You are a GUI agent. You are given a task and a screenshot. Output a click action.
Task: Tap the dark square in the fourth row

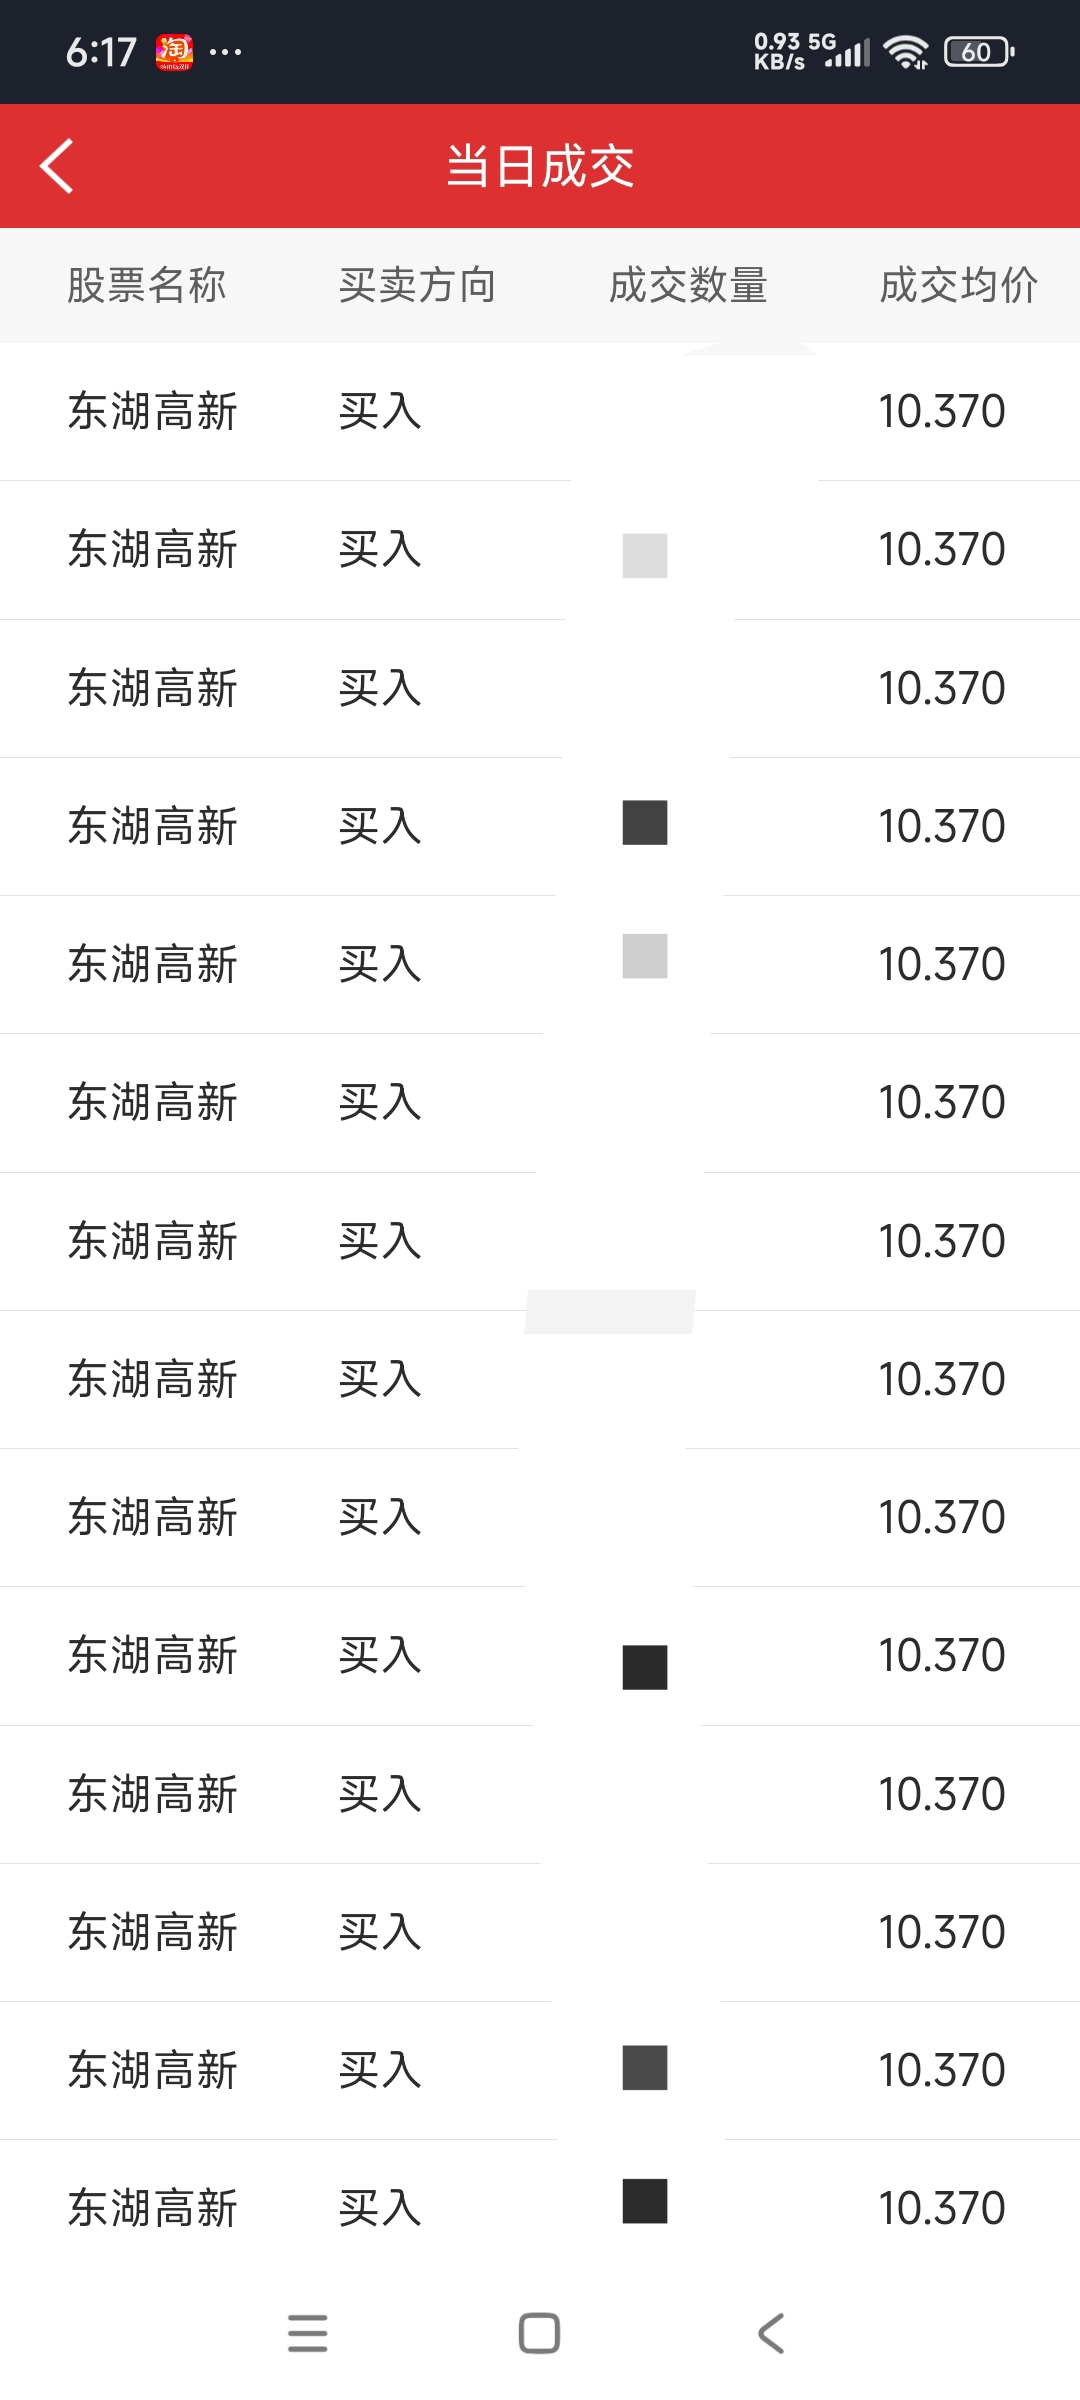coord(645,823)
